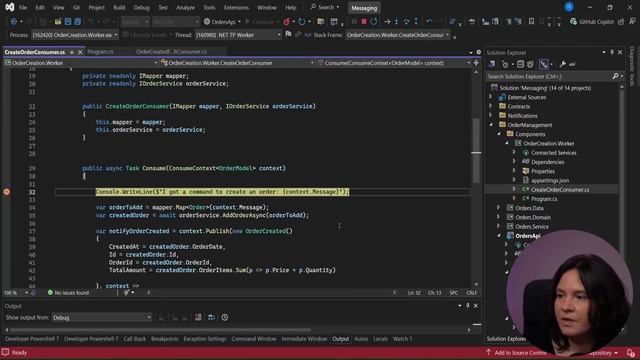Click the Step Over icon
This screenshot has width=640, height=360.
[406, 22]
